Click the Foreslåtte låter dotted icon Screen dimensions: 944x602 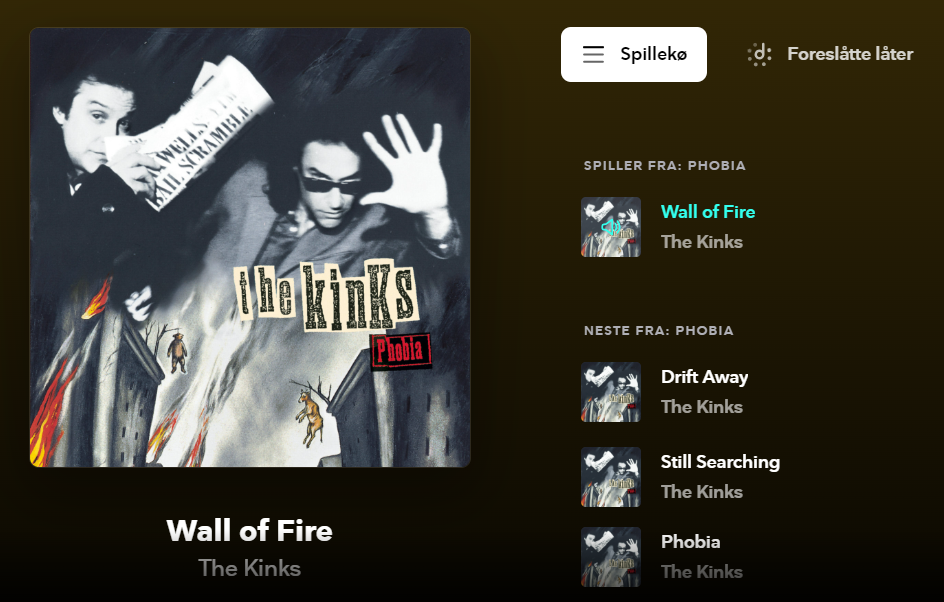pos(760,54)
